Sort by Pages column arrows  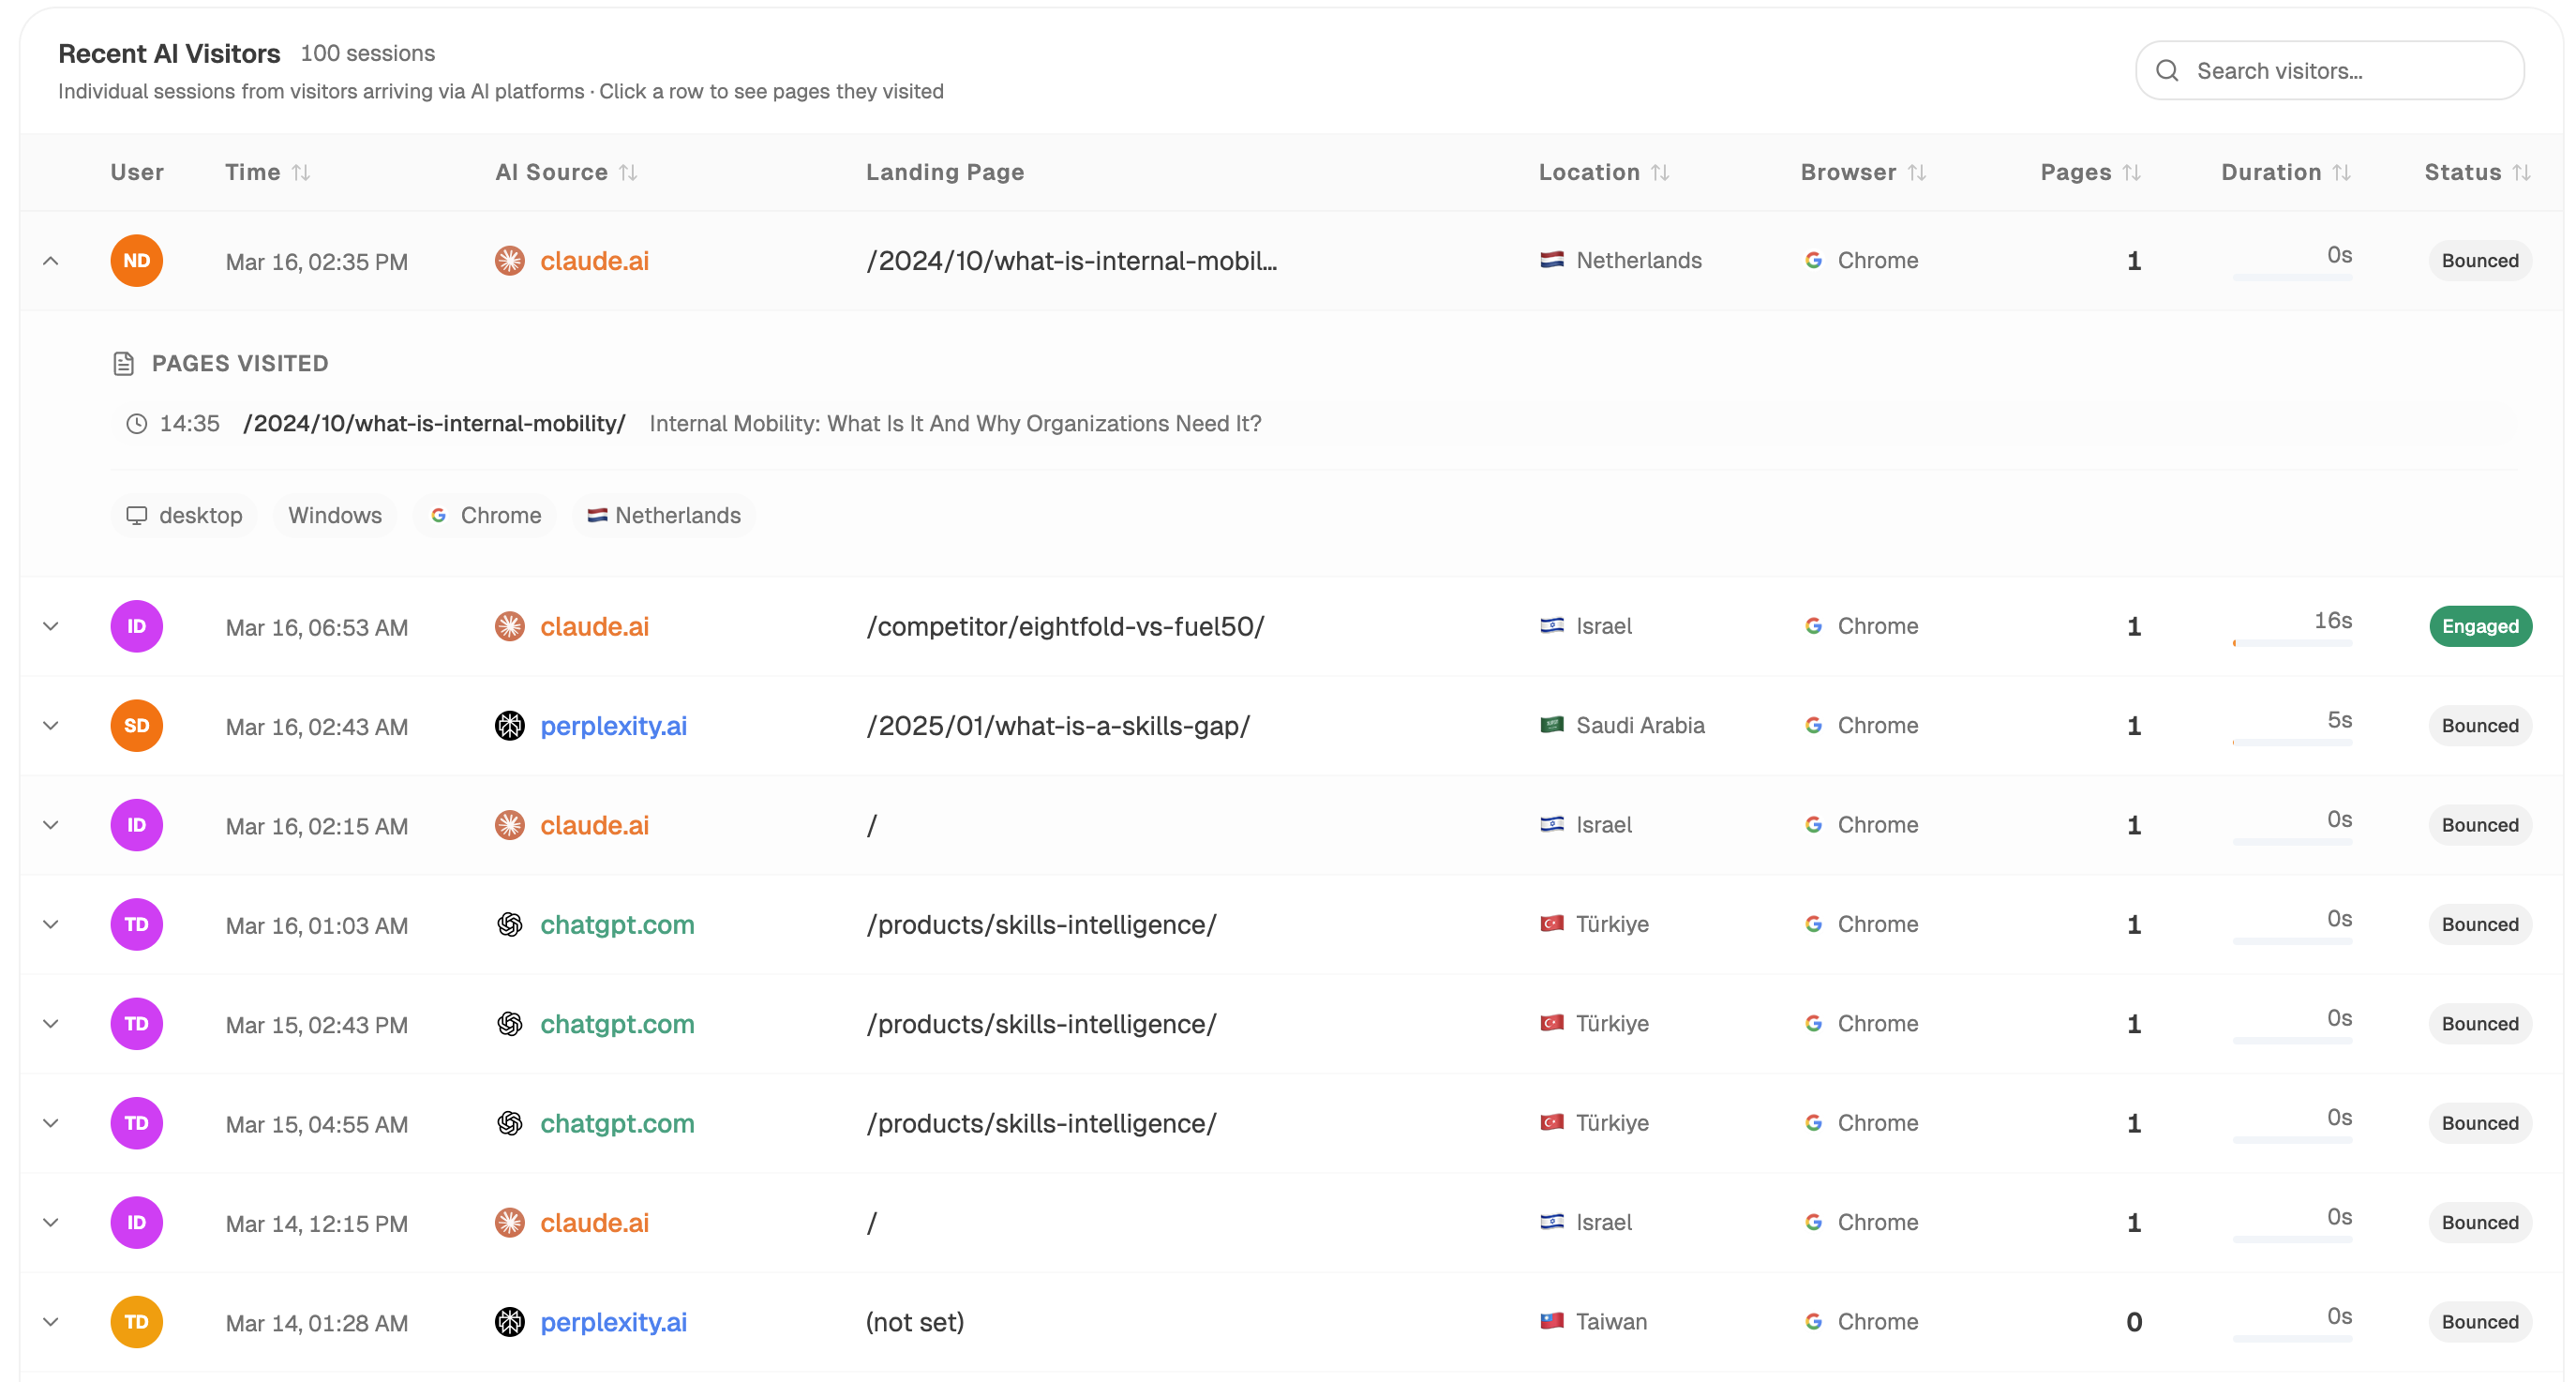coord(2132,173)
